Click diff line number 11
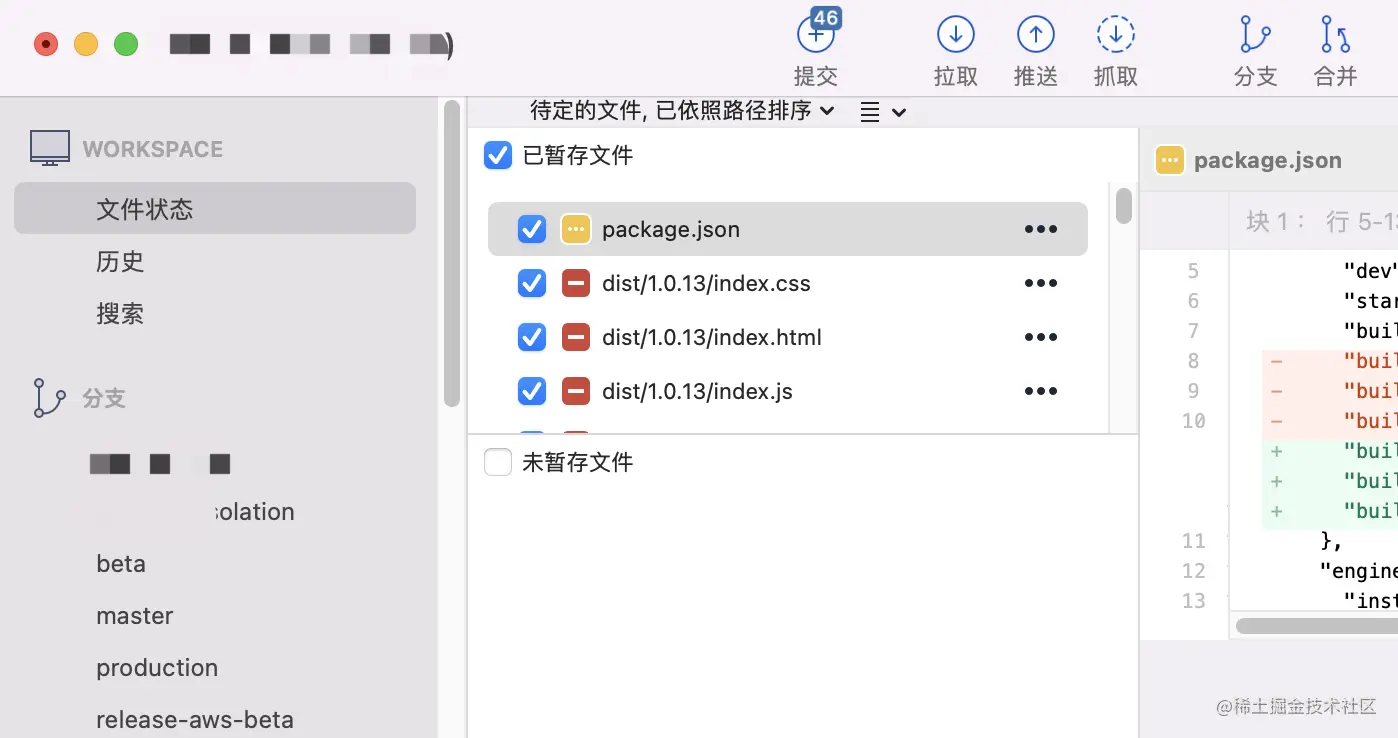1398x738 pixels. 1193,541
